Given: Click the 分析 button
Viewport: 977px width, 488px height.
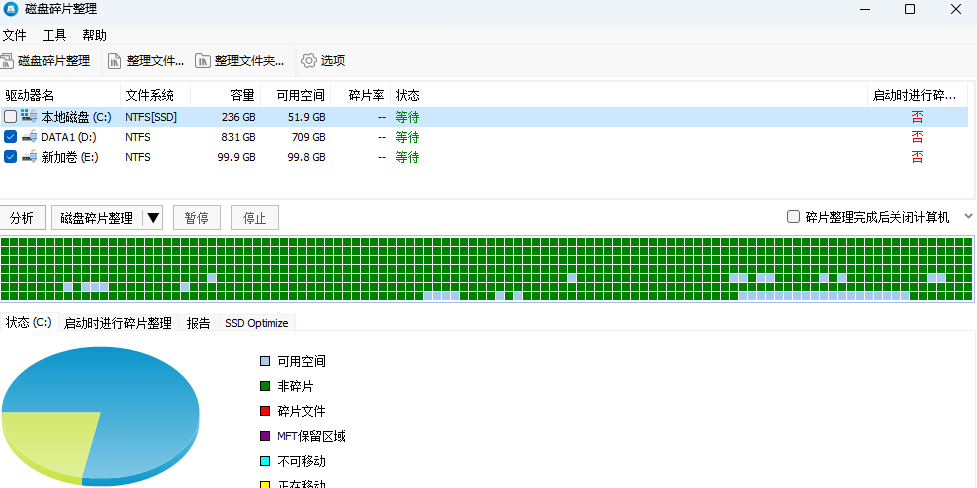Looking at the screenshot, I should pos(22,218).
